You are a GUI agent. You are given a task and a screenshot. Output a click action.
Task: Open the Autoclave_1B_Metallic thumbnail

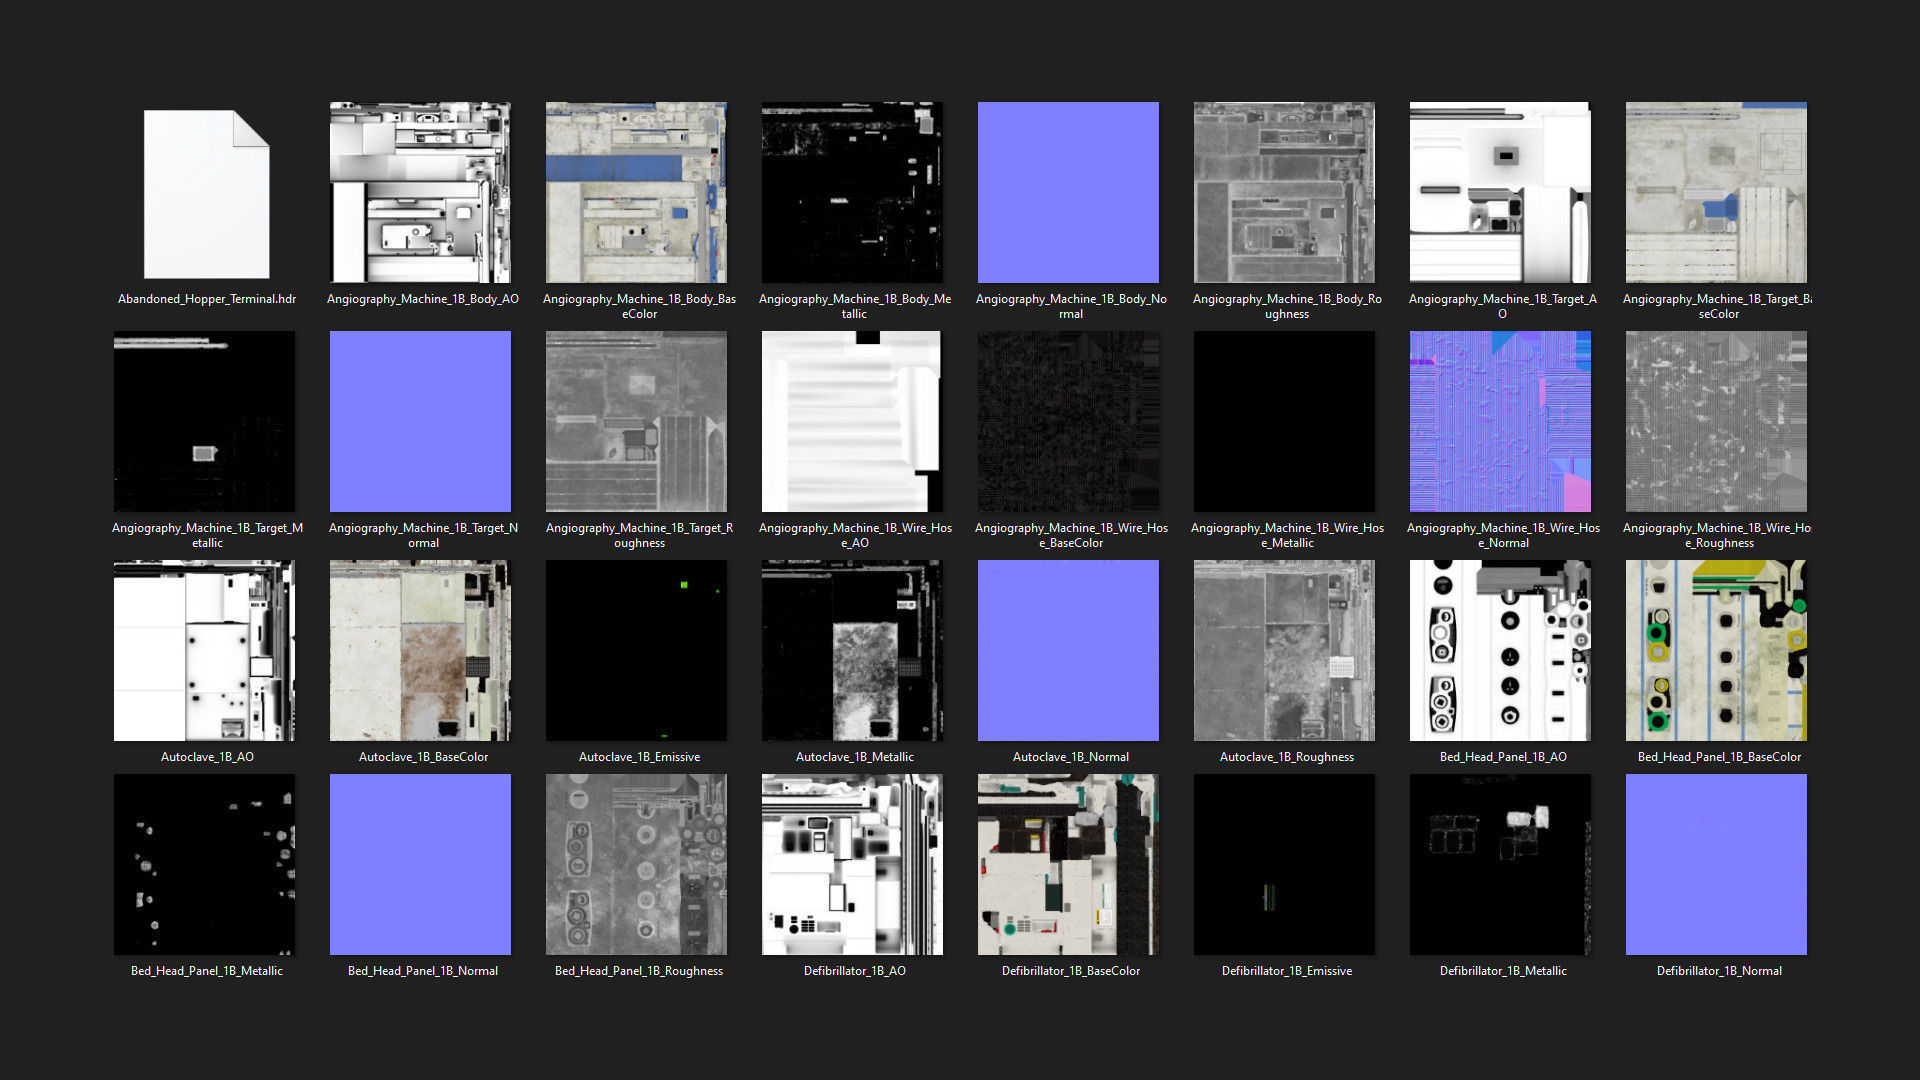click(x=852, y=650)
